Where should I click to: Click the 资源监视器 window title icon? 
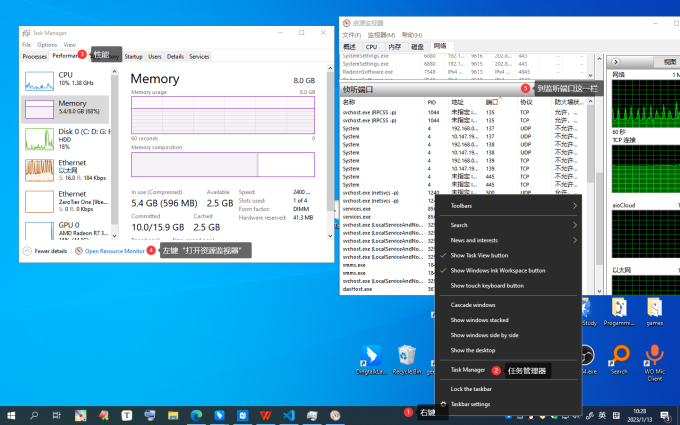pyautogui.click(x=346, y=23)
